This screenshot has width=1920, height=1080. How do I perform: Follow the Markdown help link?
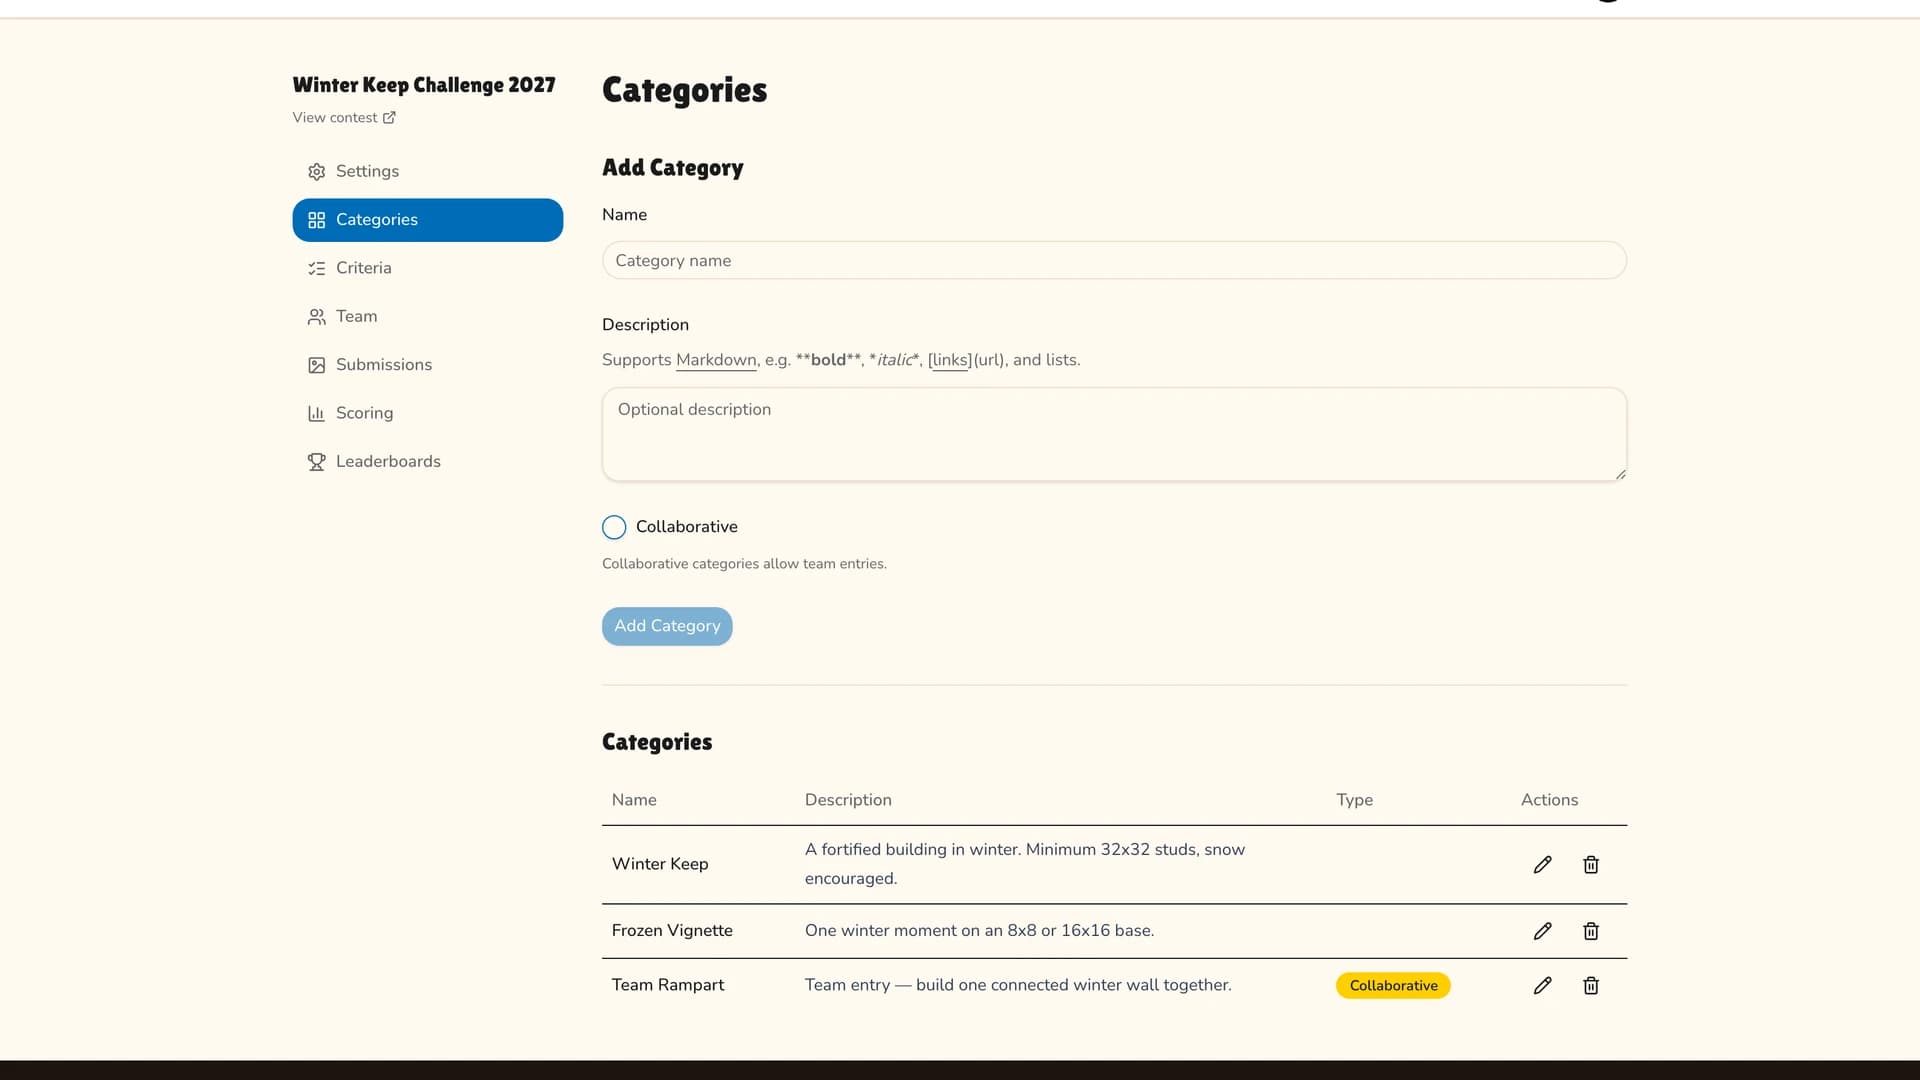(716, 360)
